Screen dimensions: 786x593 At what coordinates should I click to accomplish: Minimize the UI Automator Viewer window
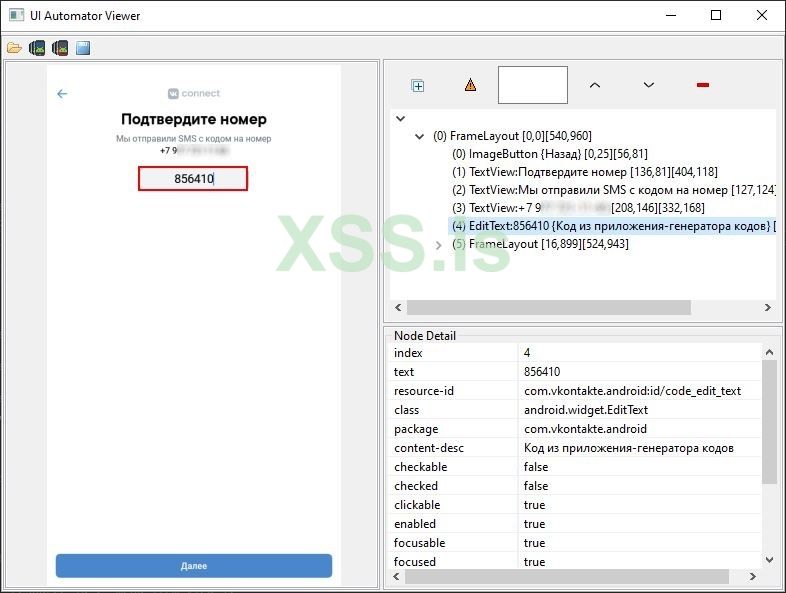(671, 15)
